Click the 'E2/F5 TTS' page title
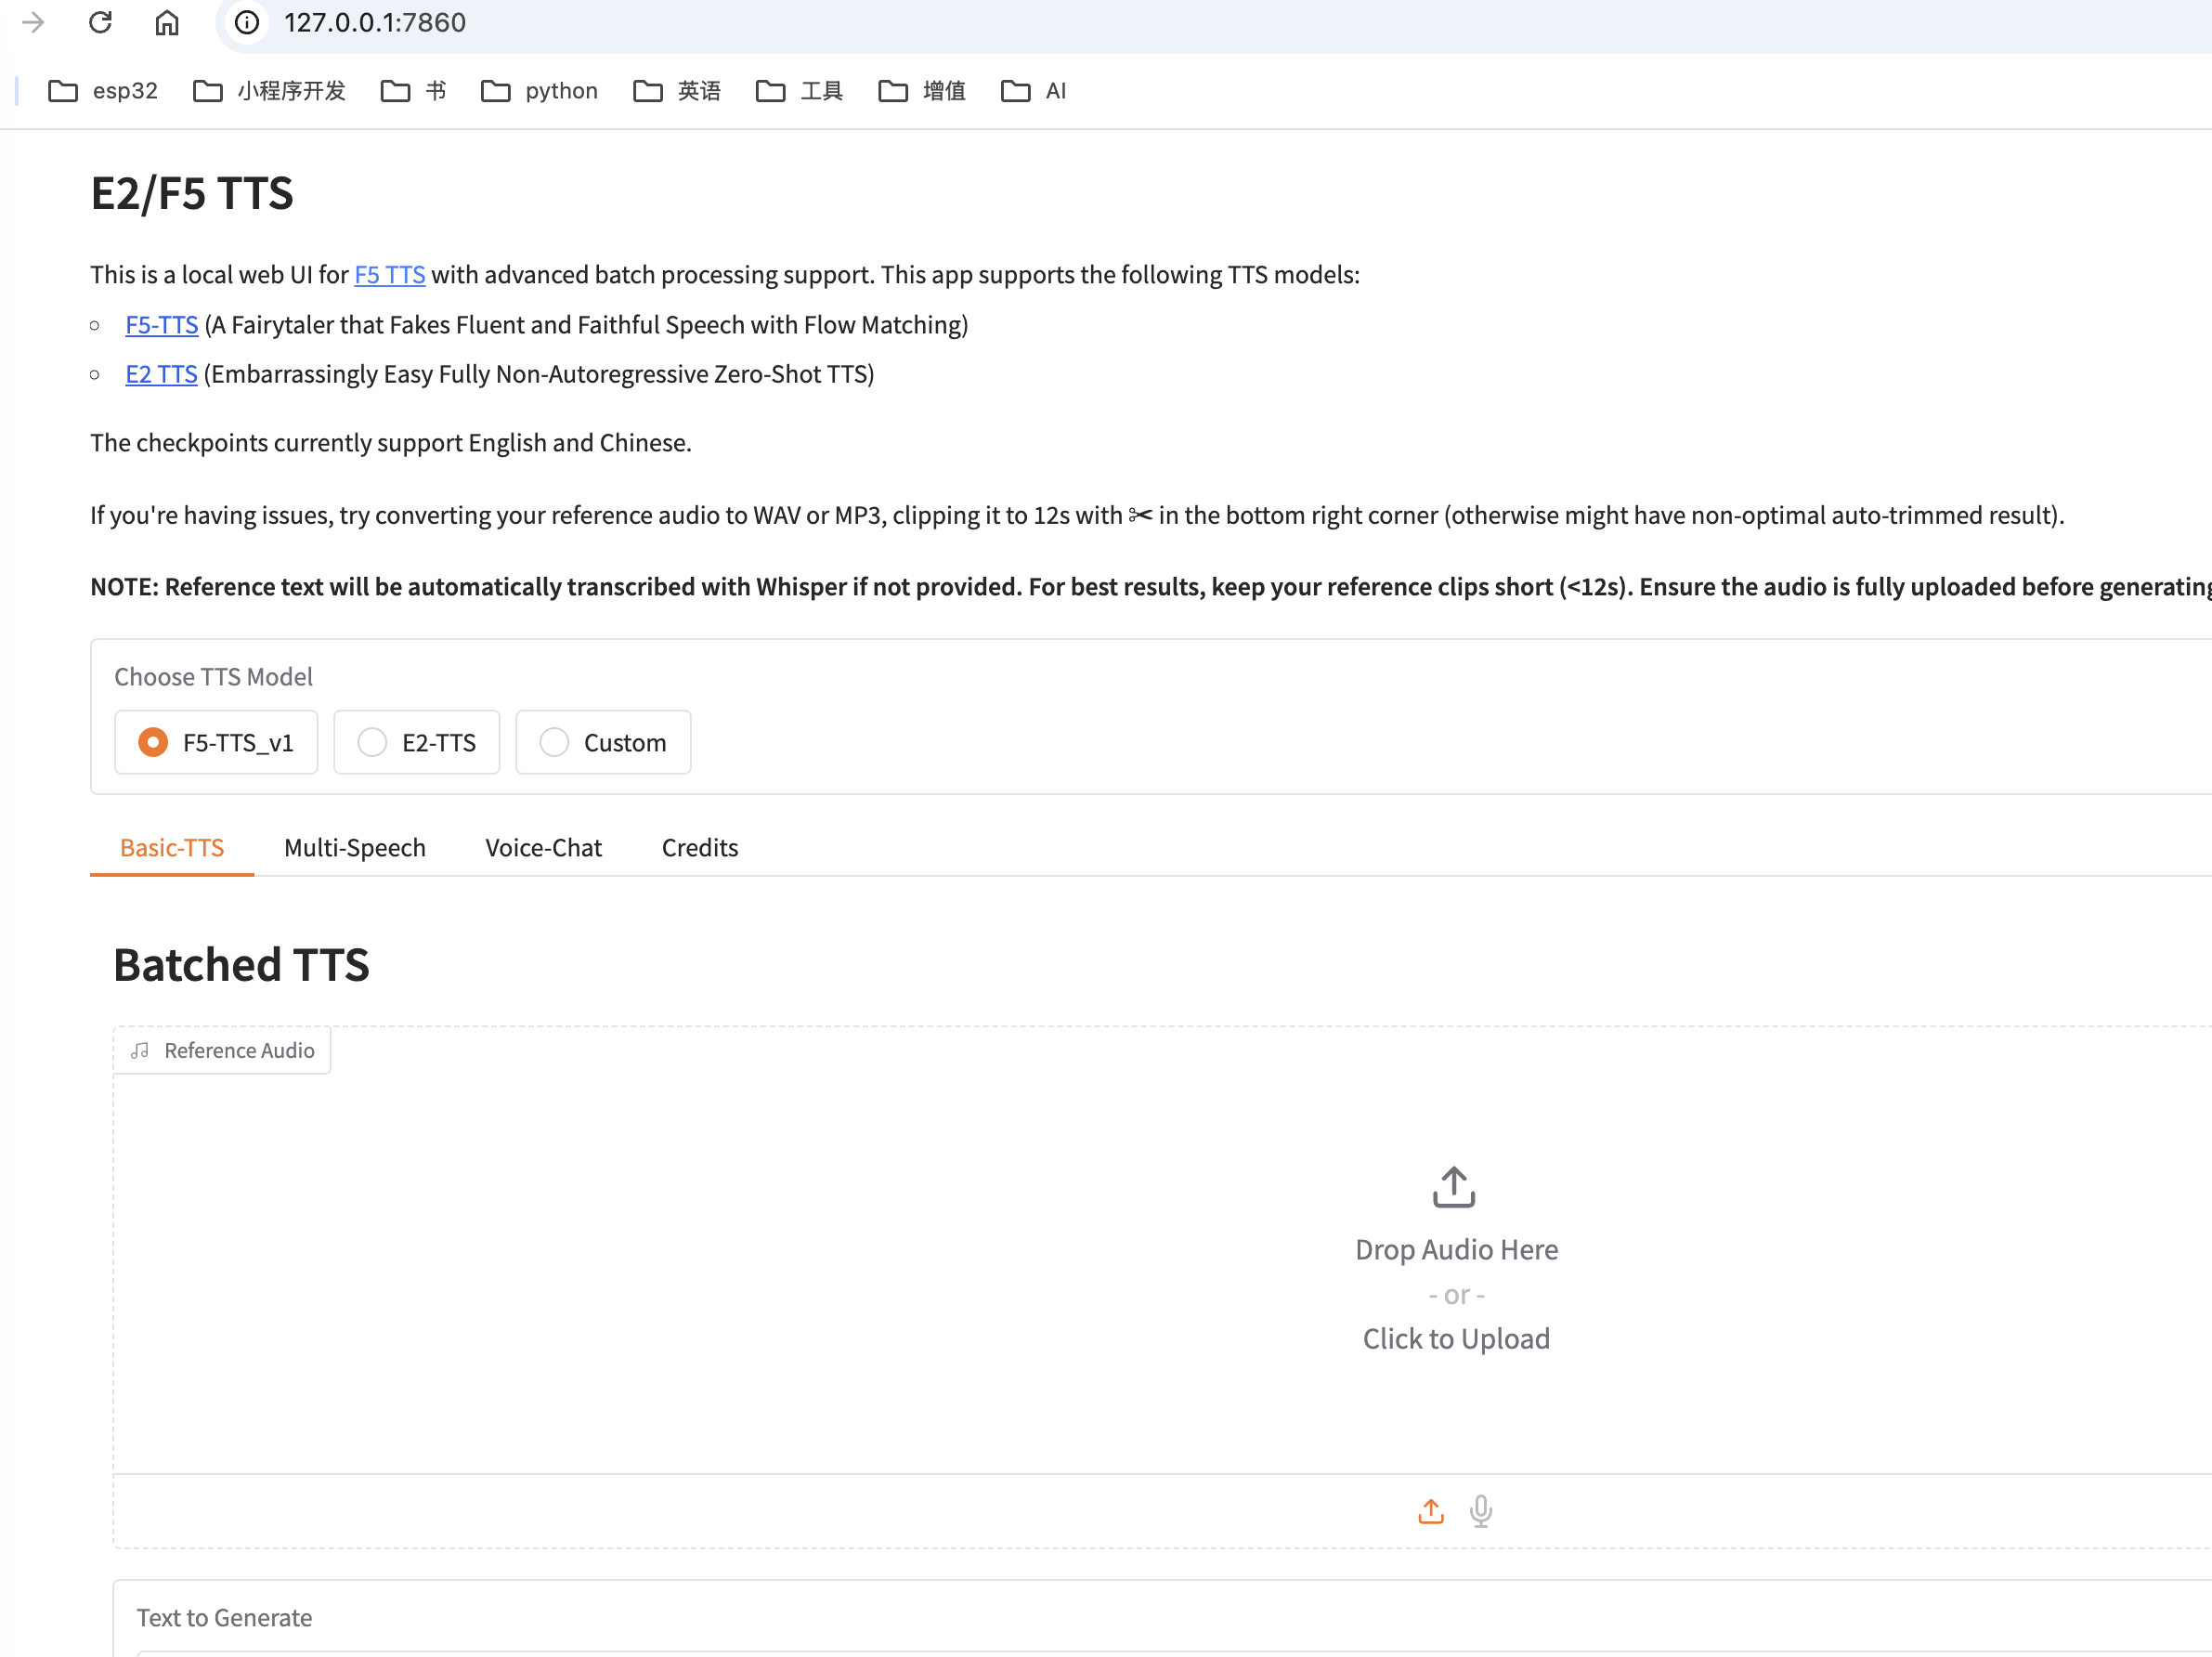Screen dimensions: 2212x1657 pyautogui.click(x=192, y=193)
